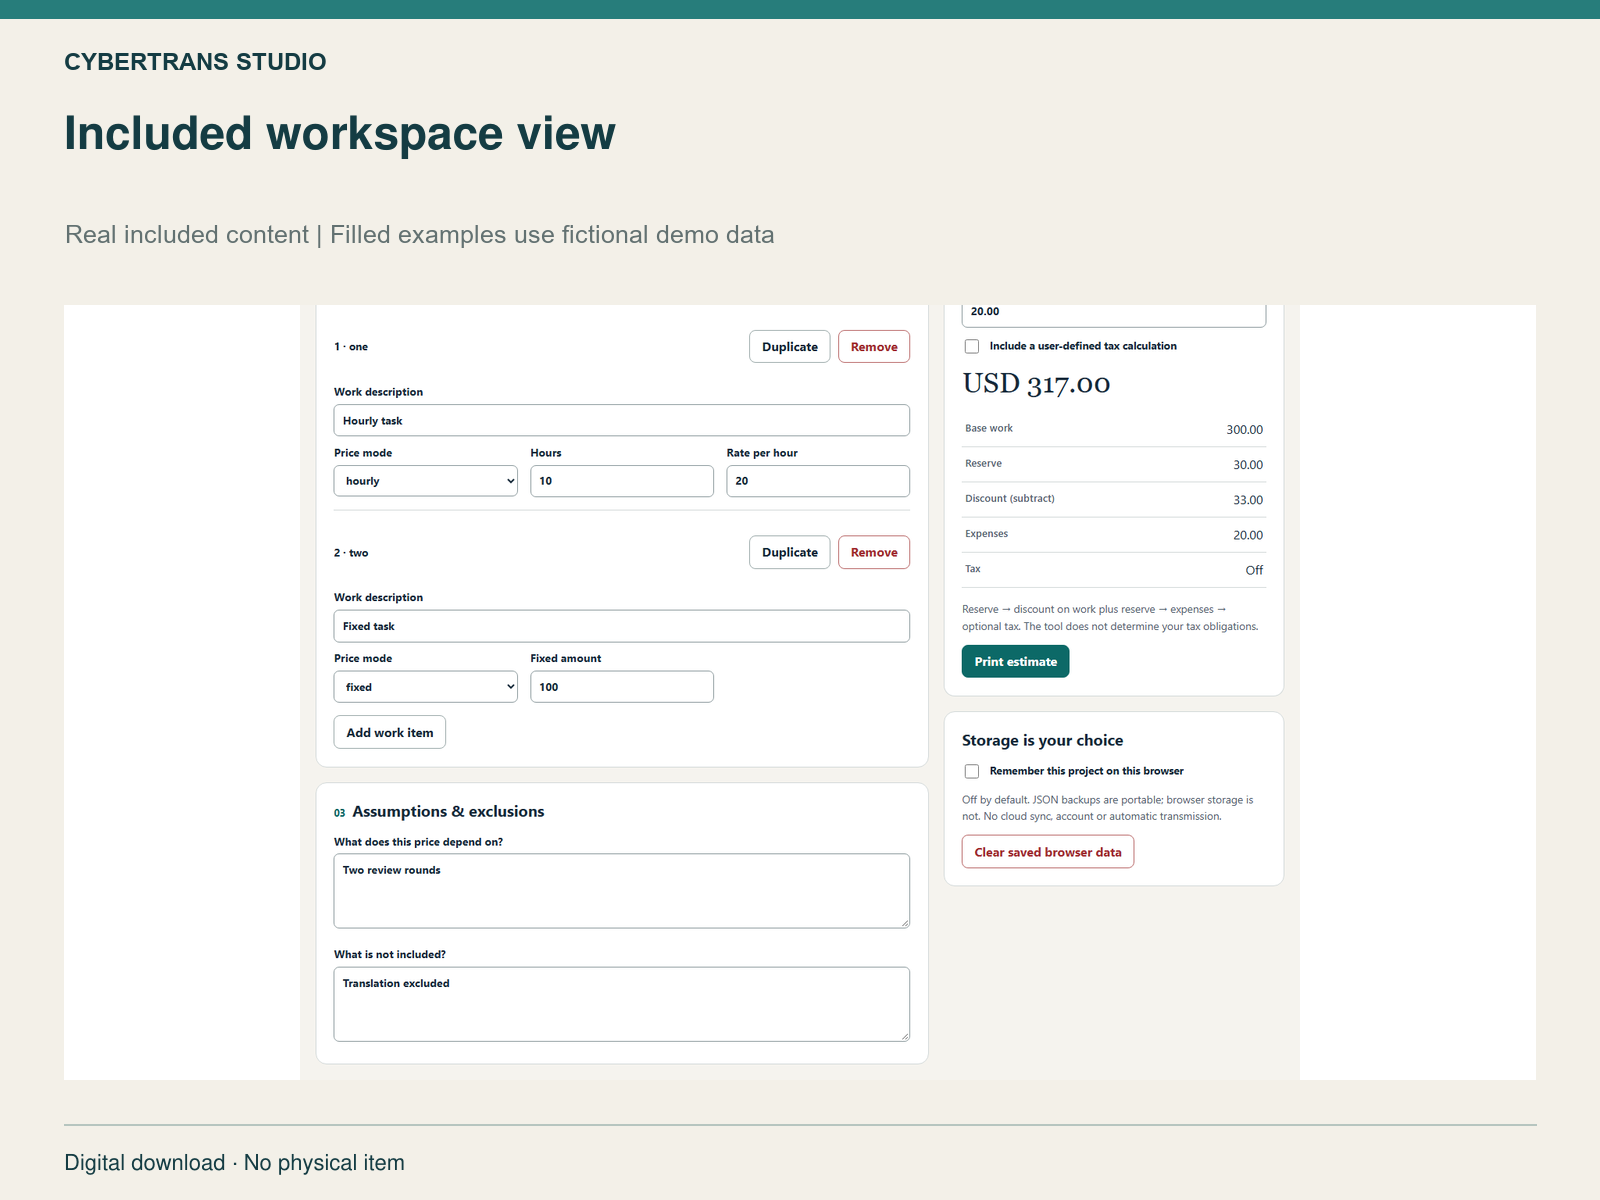Click the 20.00 field above the tax checkbox

click(x=1114, y=314)
